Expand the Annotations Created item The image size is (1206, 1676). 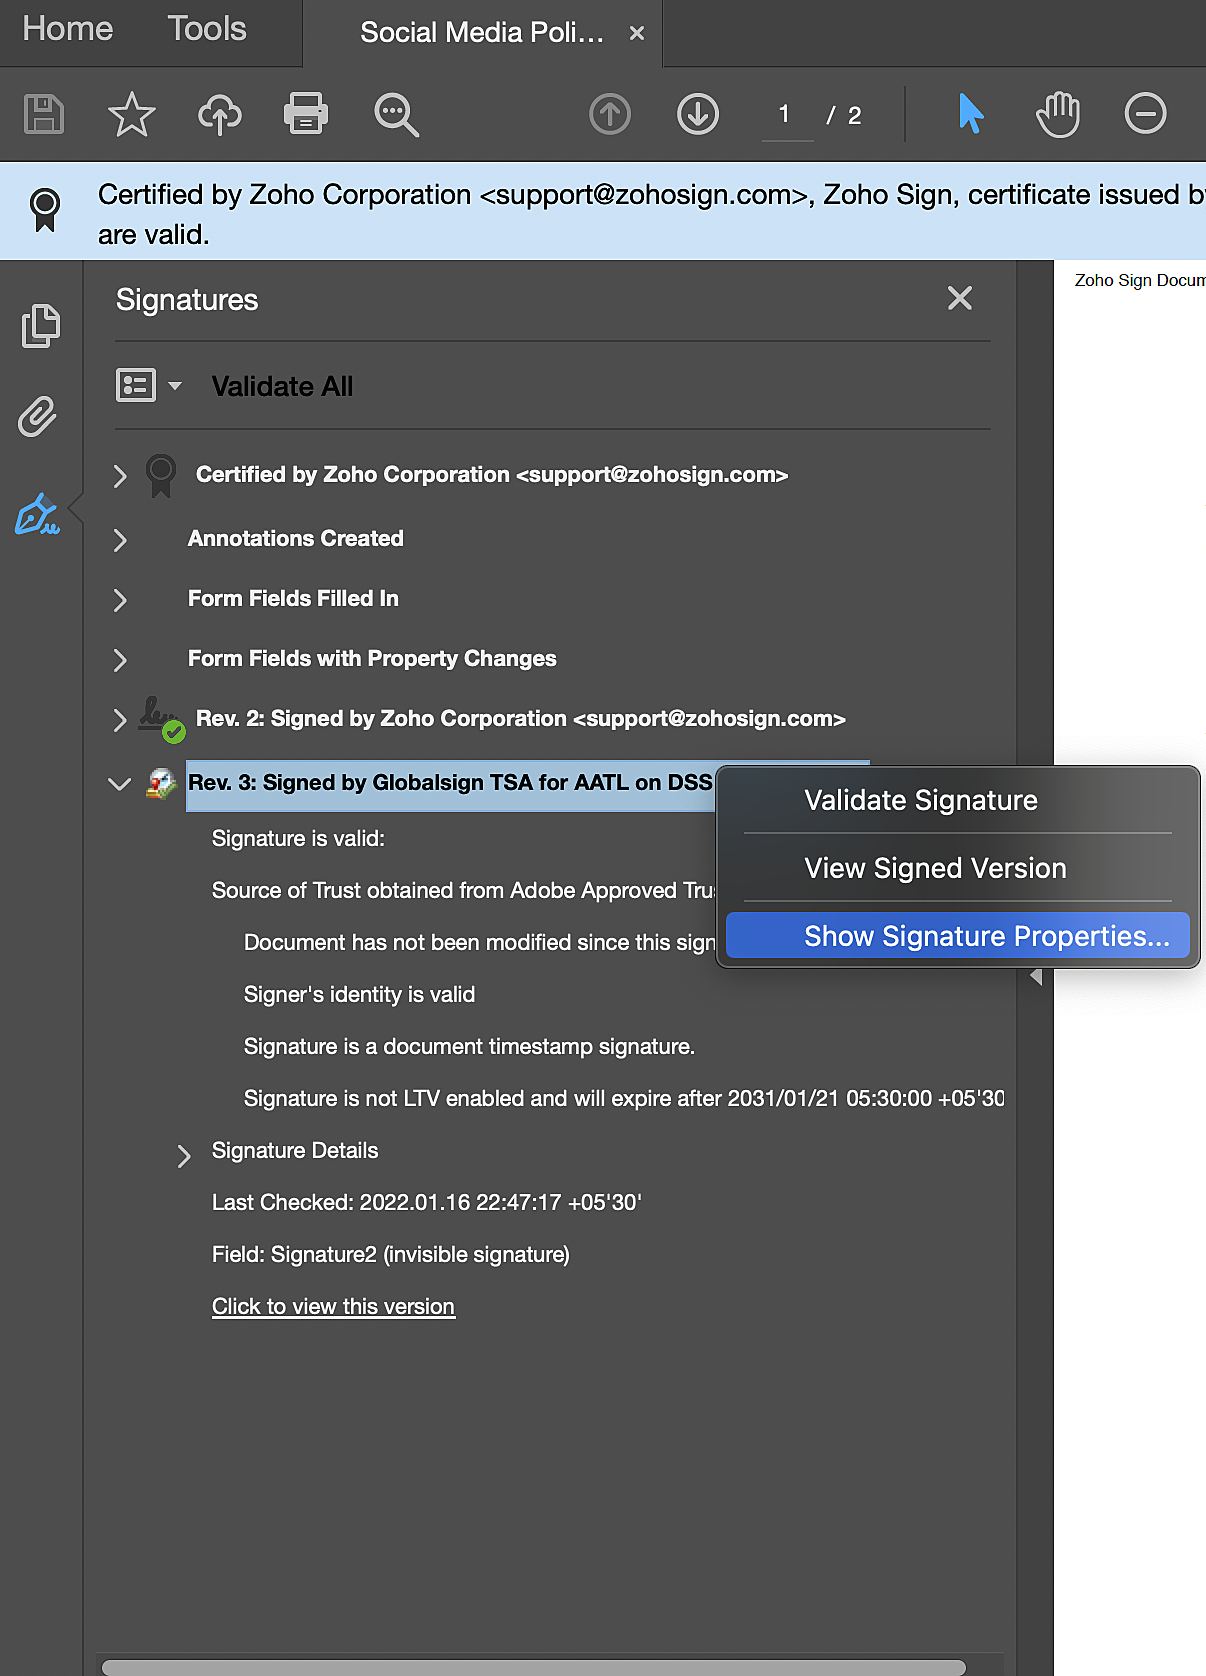point(120,540)
